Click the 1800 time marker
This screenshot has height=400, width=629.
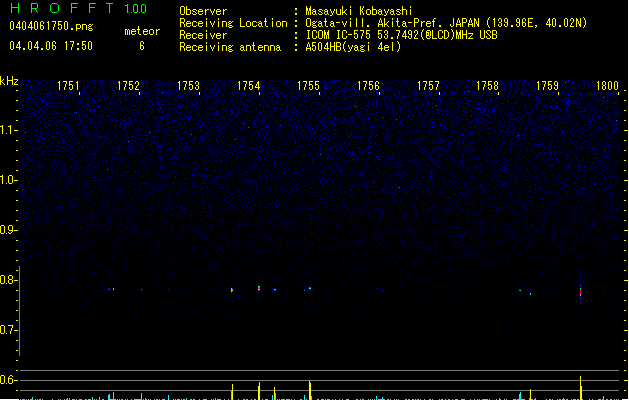(607, 86)
